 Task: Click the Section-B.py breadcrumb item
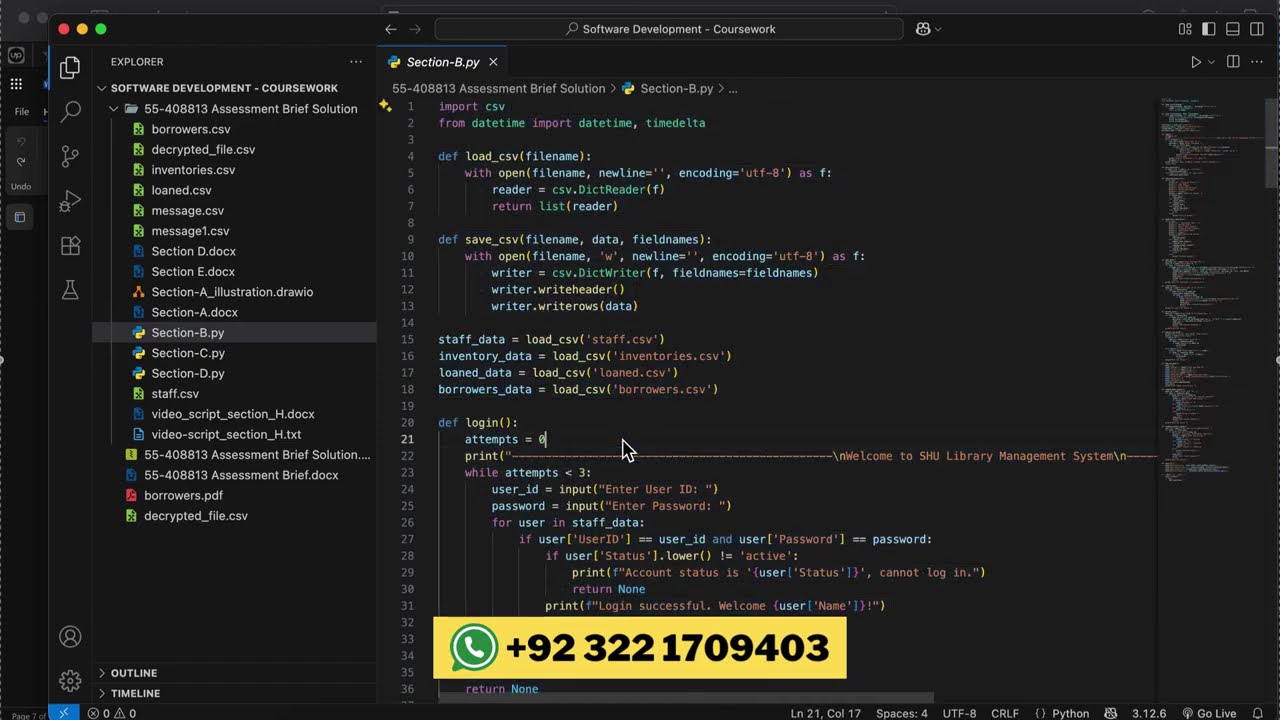pyautogui.click(x=667, y=88)
